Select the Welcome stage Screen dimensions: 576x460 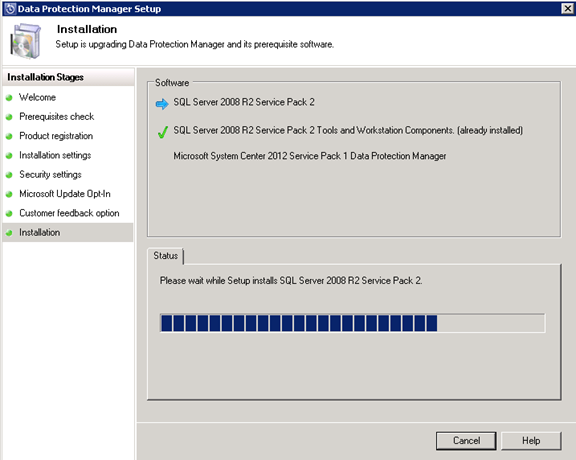37,97
